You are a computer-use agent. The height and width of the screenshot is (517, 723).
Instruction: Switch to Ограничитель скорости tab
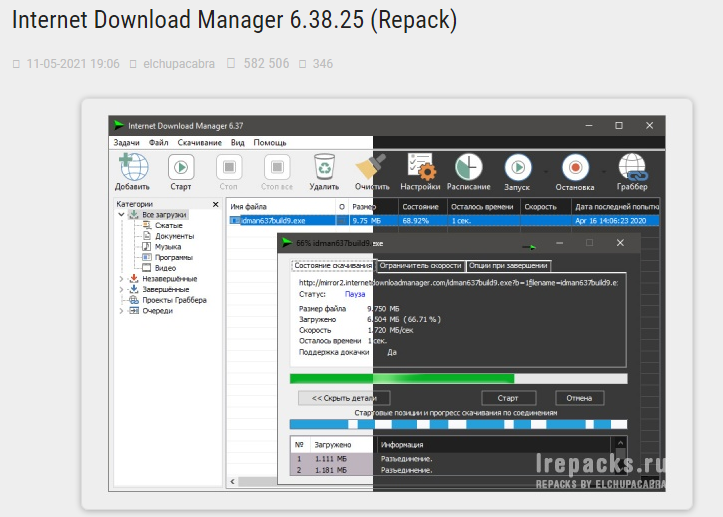420,266
